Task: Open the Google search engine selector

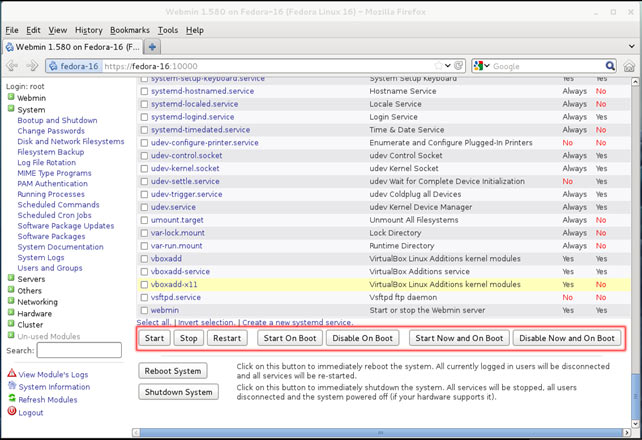Action: (x=482, y=66)
